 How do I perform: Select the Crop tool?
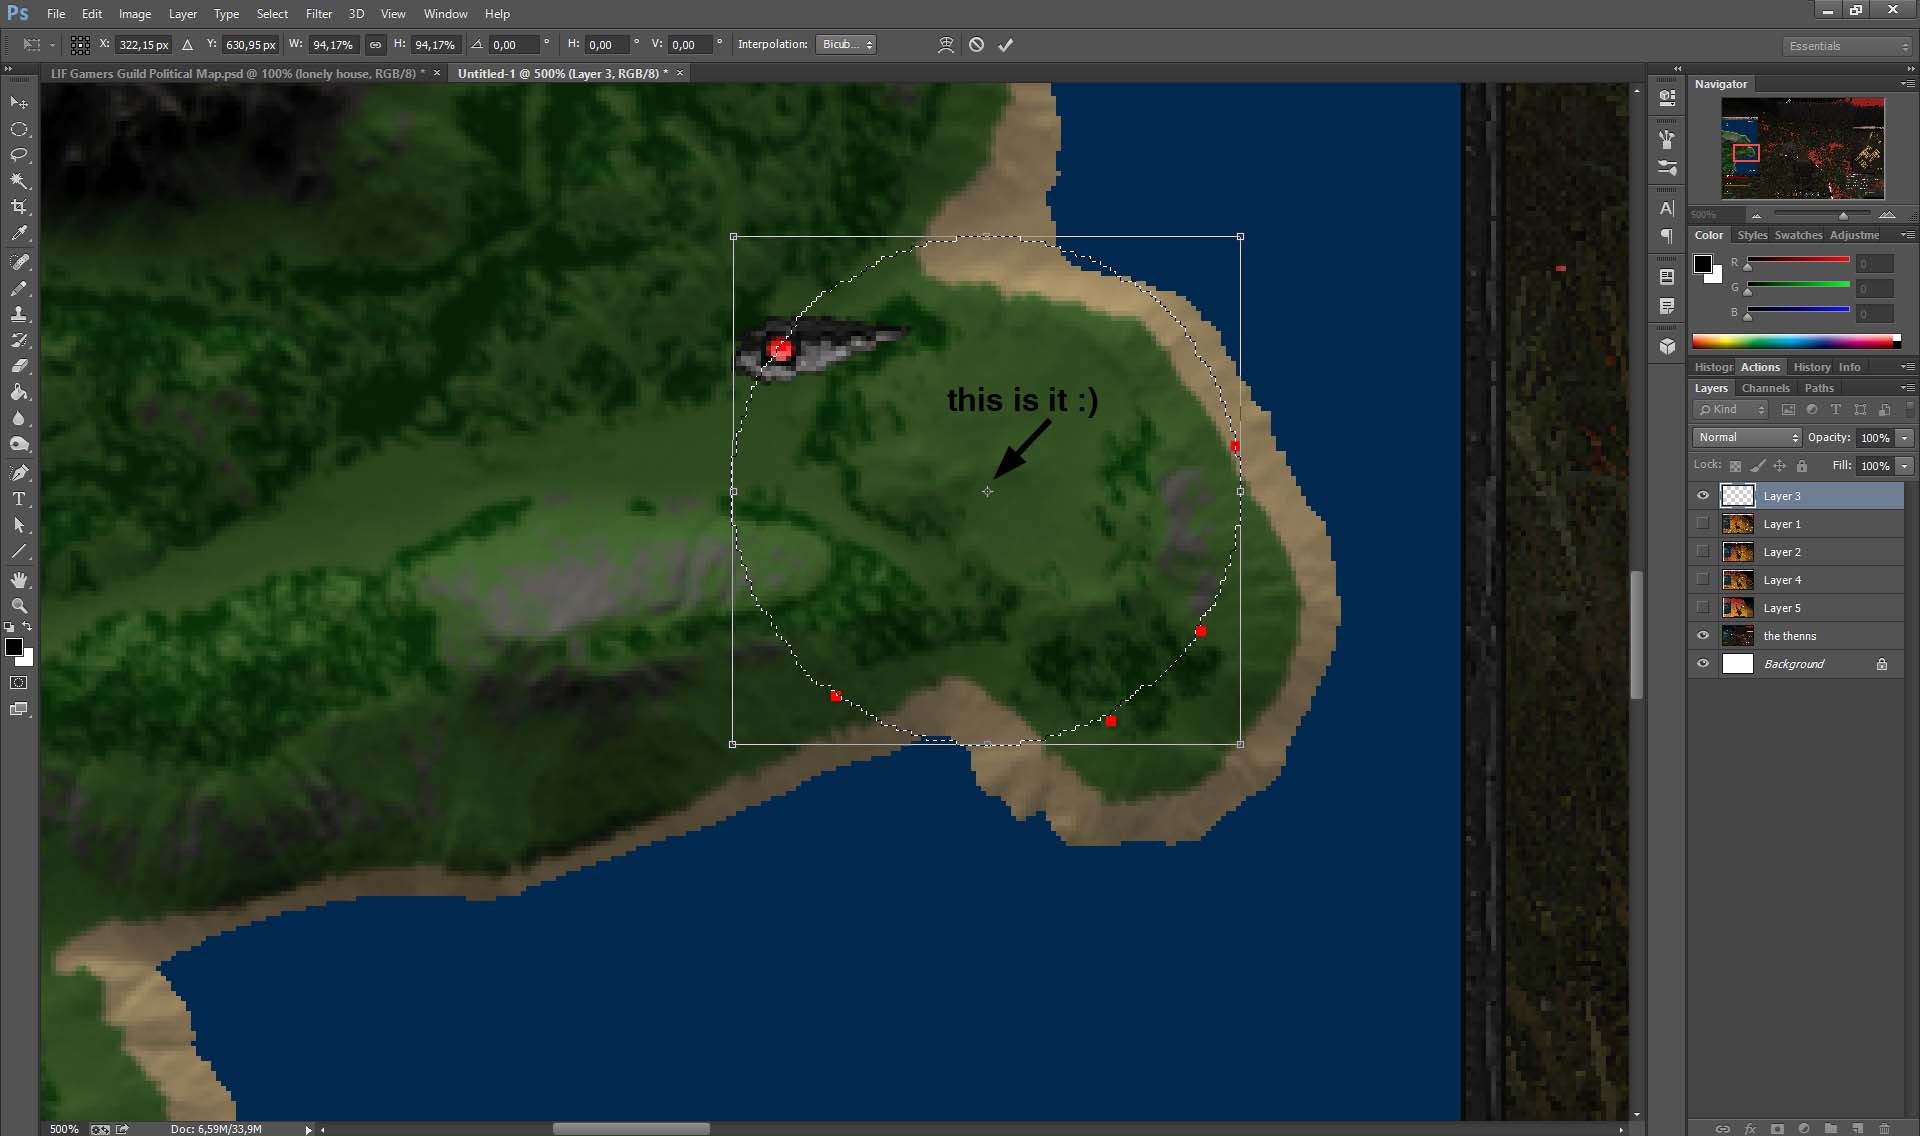(x=19, y=207)
